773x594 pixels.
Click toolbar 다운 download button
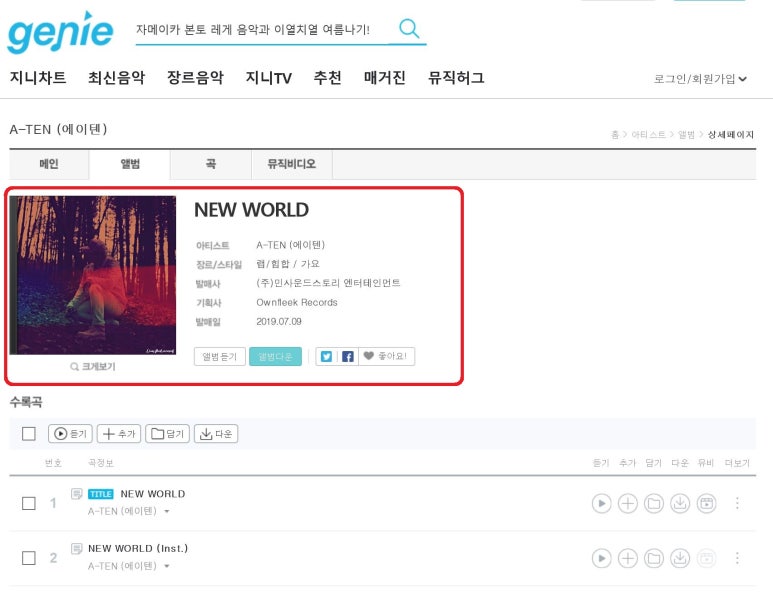[x=216, y=434]
